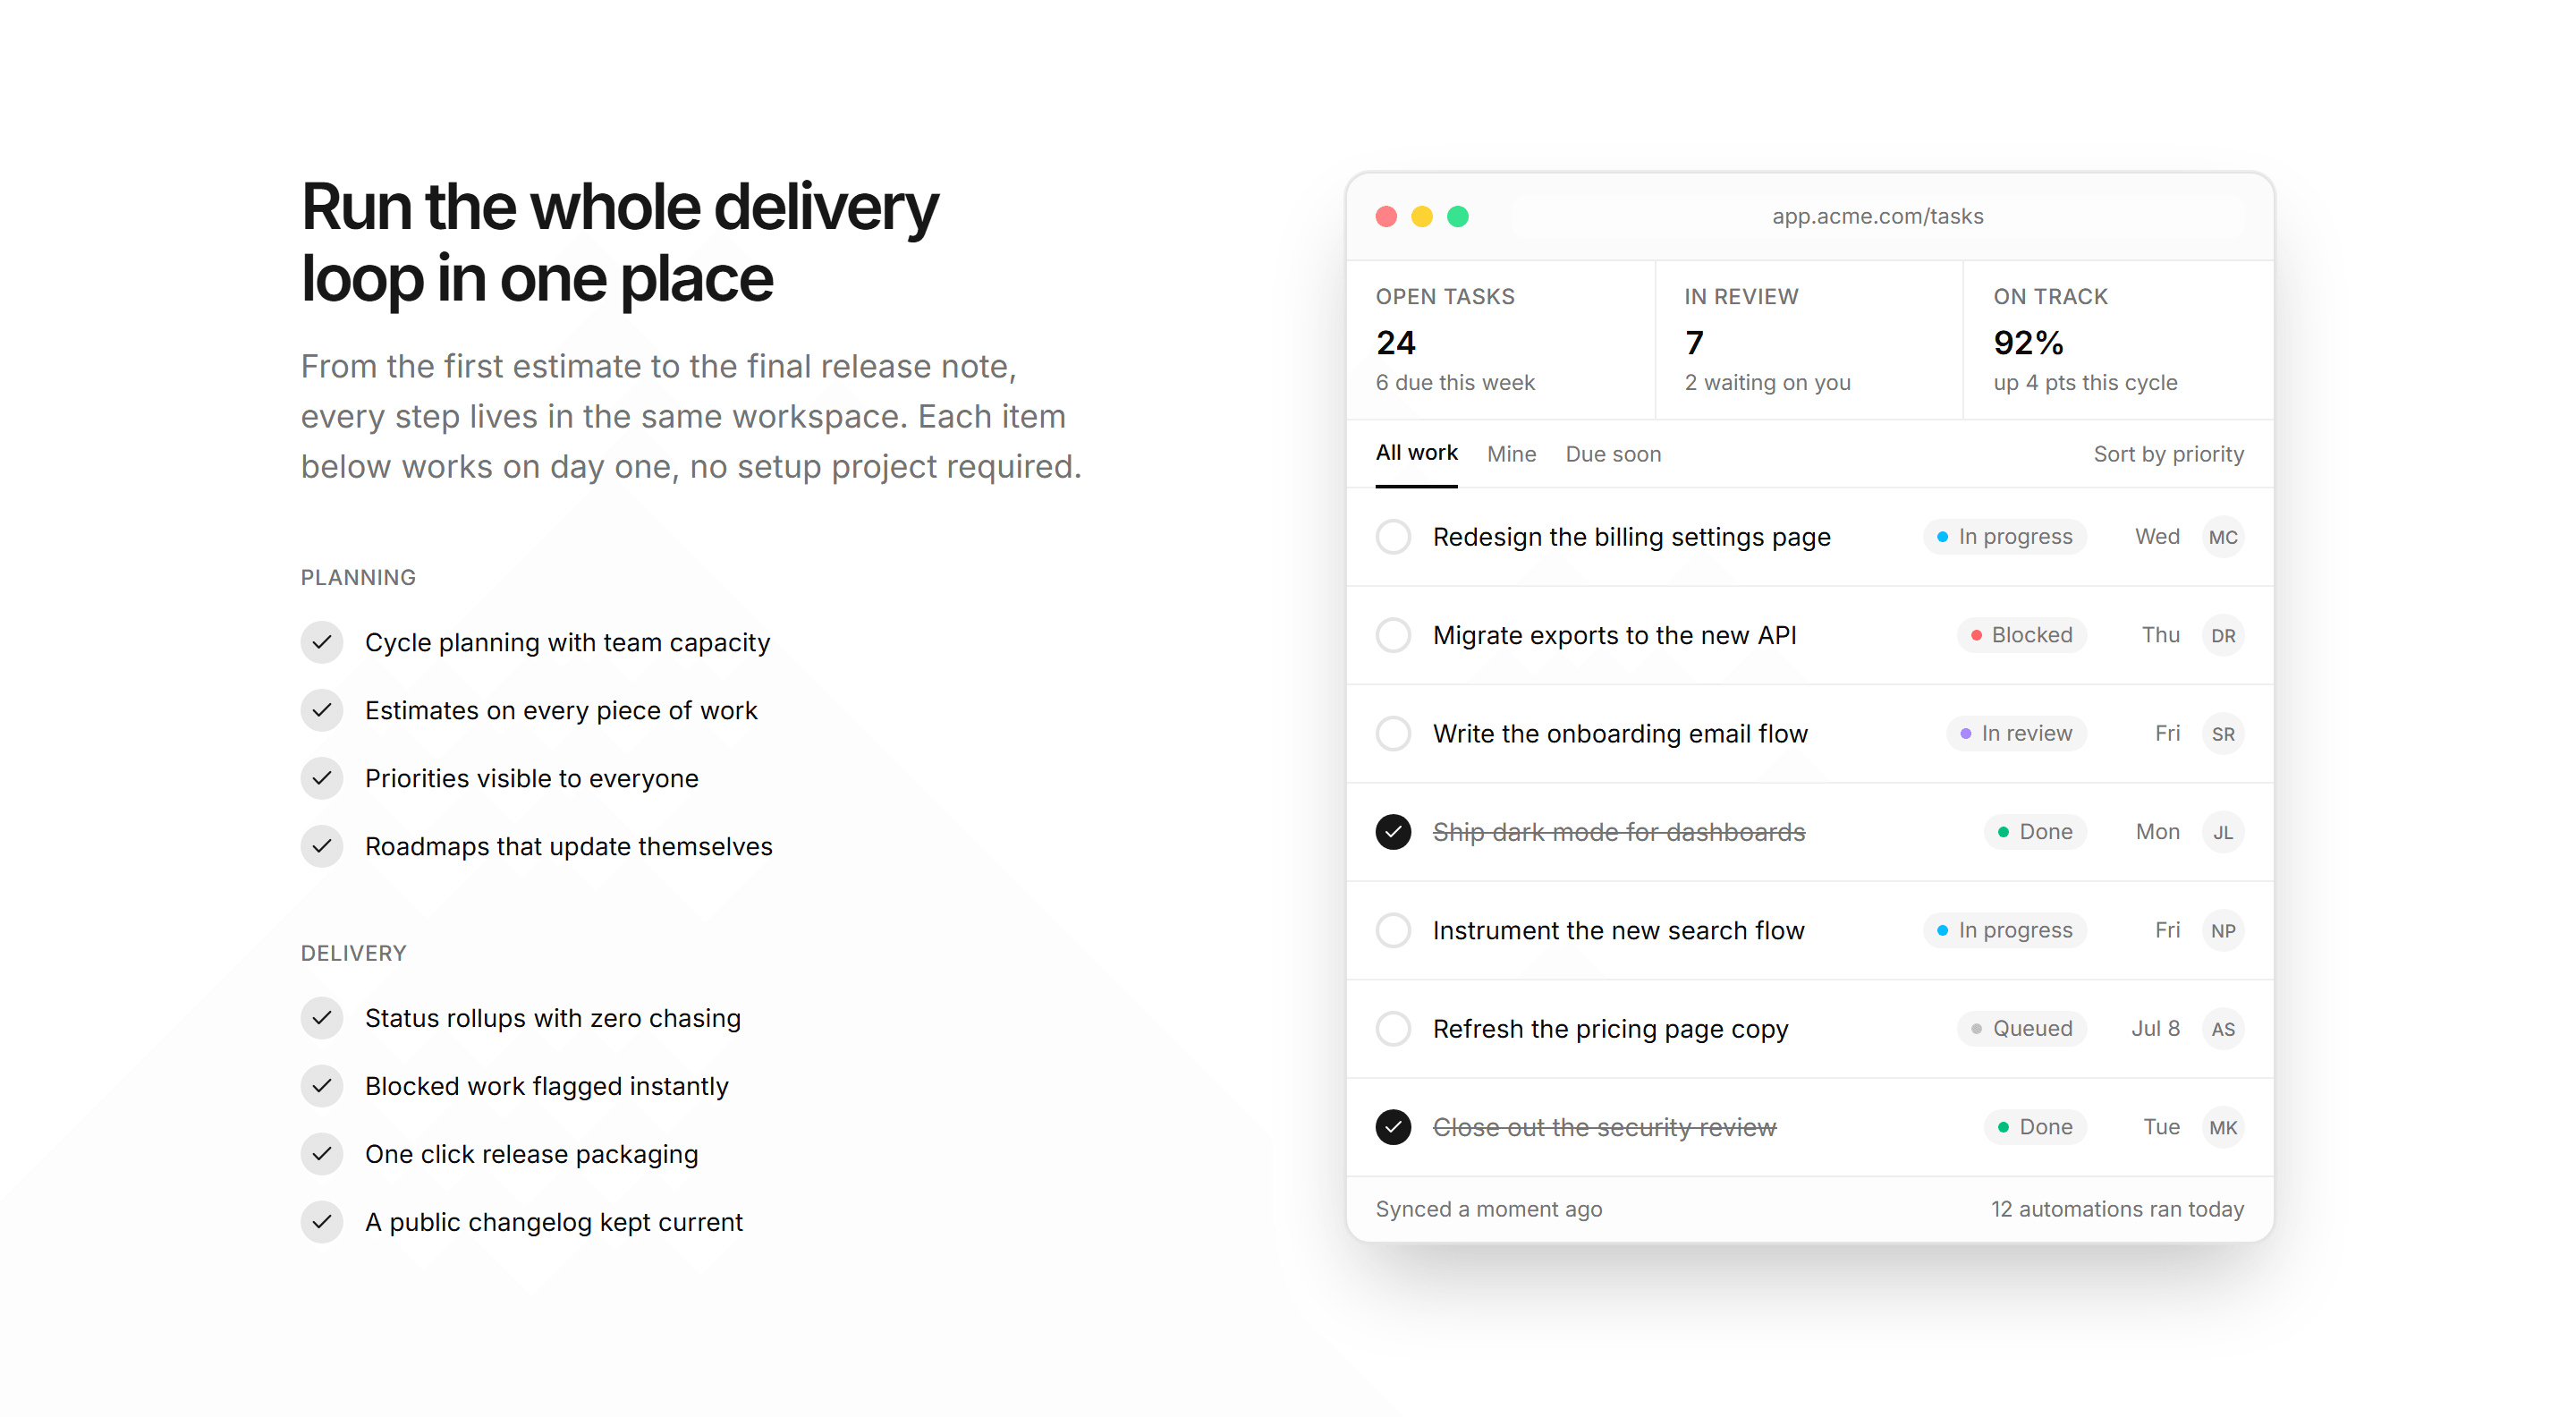Click the Jul 8 due date
The width and height of the screenshot is (2576, 1417).
pyautogui.click(x=2155, y=1029)
